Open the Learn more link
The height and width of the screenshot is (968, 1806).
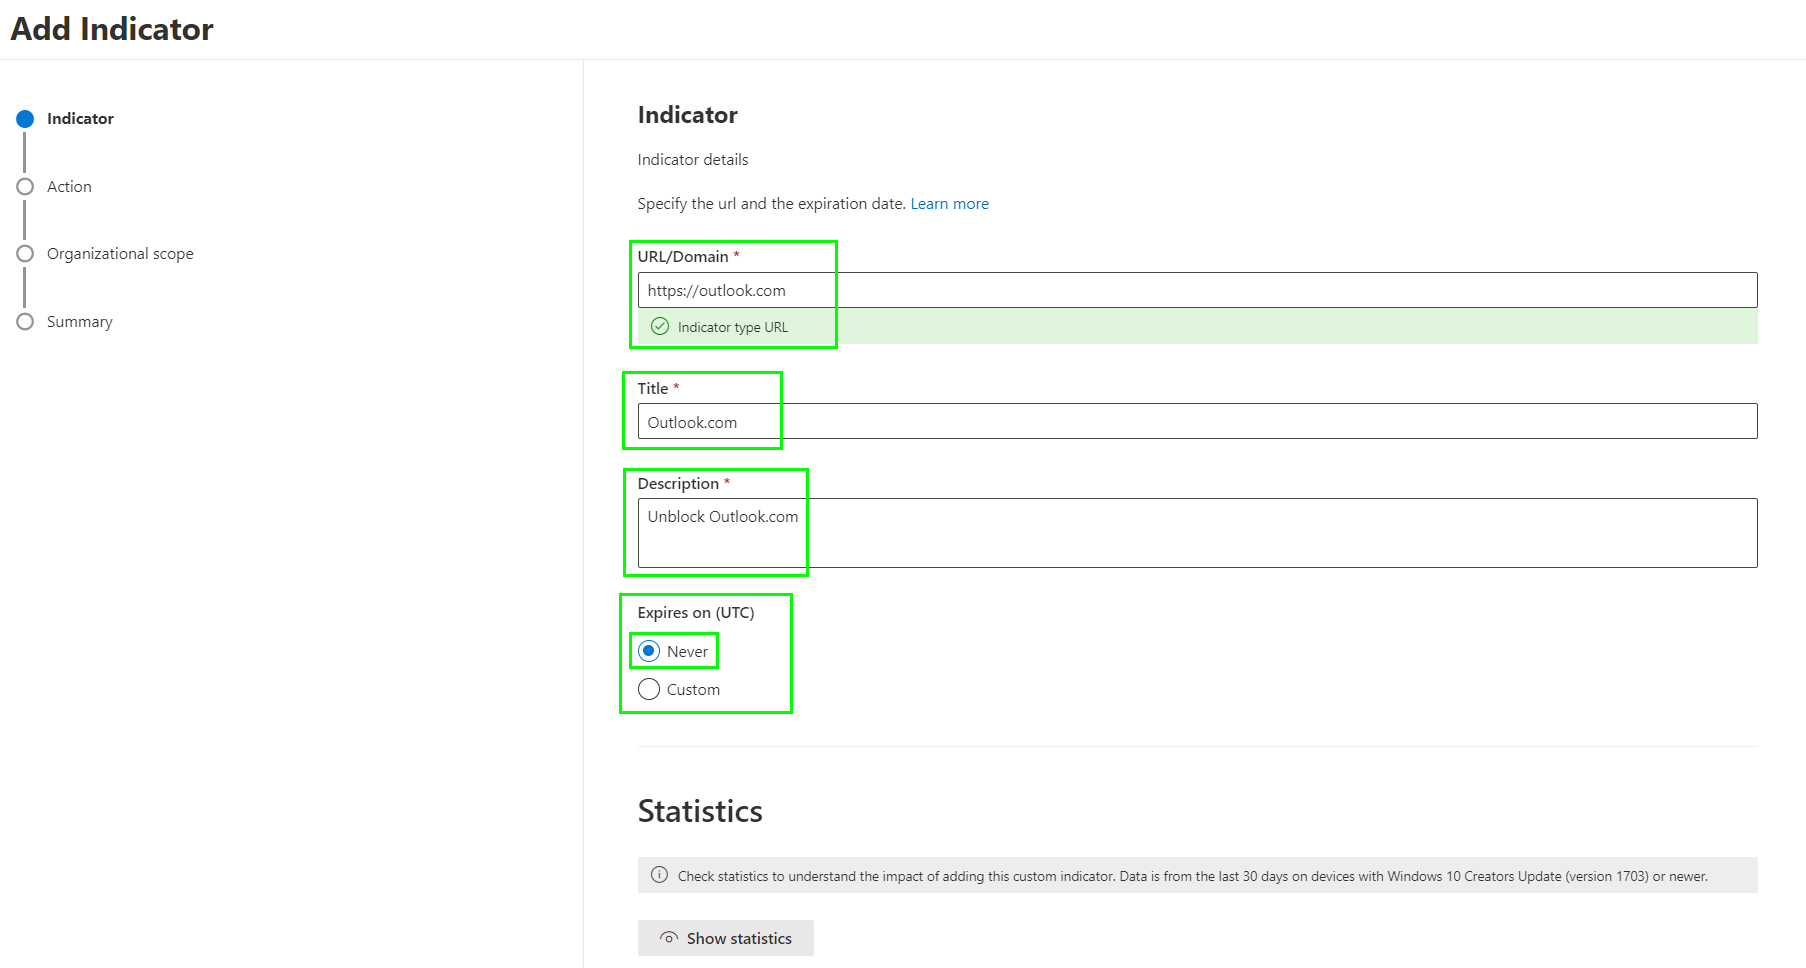[949, 204]
